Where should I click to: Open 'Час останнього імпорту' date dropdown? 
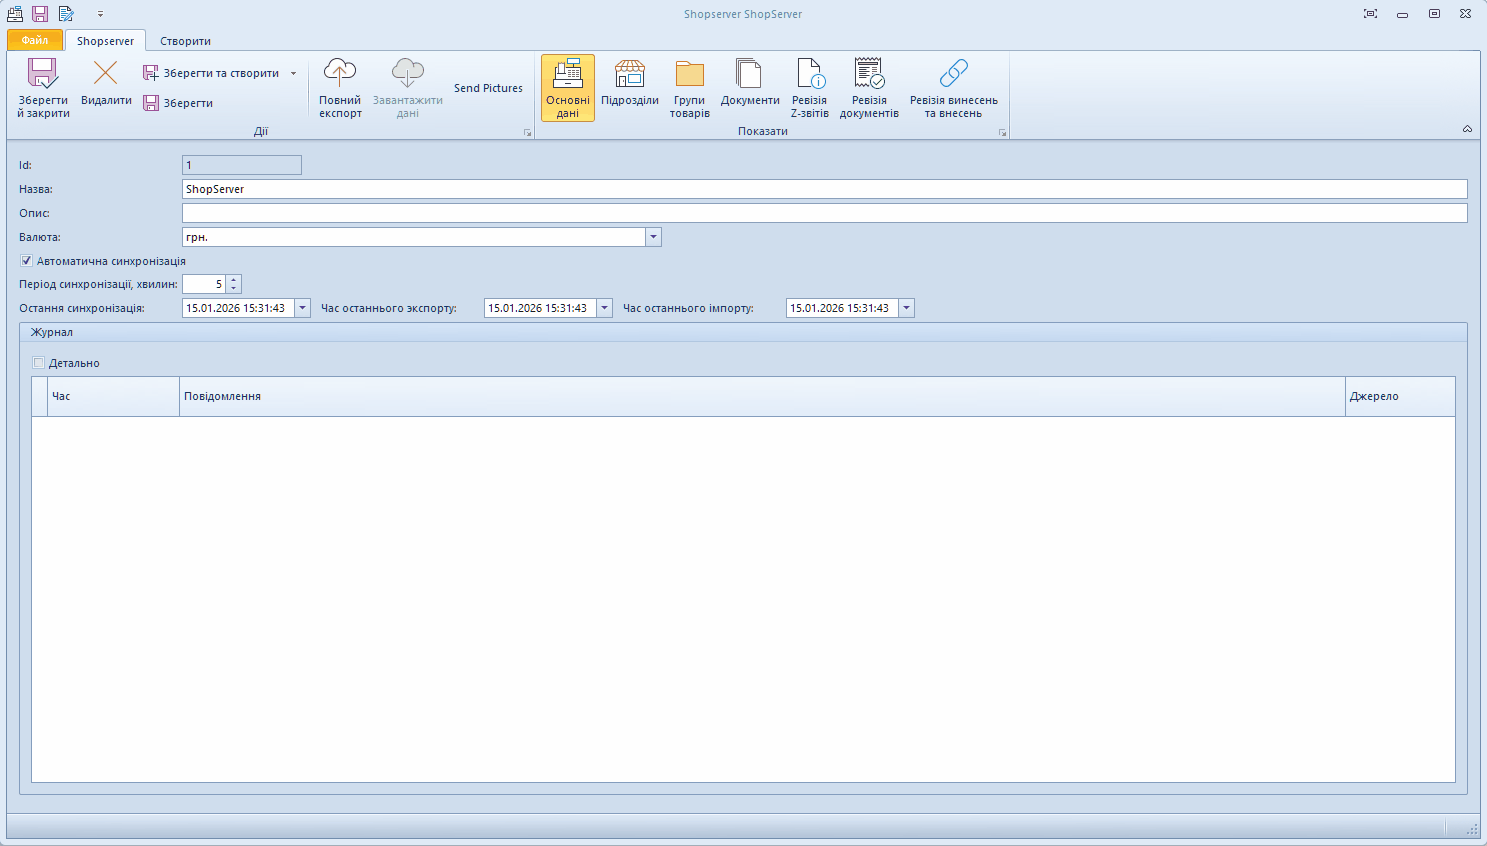pyautogui.click(x=906, y=308)
